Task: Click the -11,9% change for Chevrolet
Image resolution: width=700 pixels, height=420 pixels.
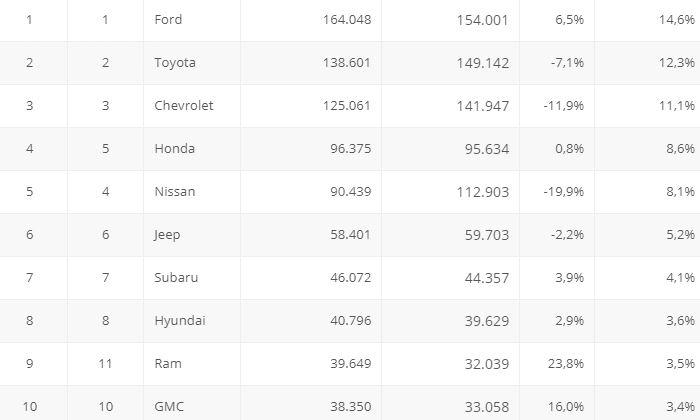Action: click(565, 106)
